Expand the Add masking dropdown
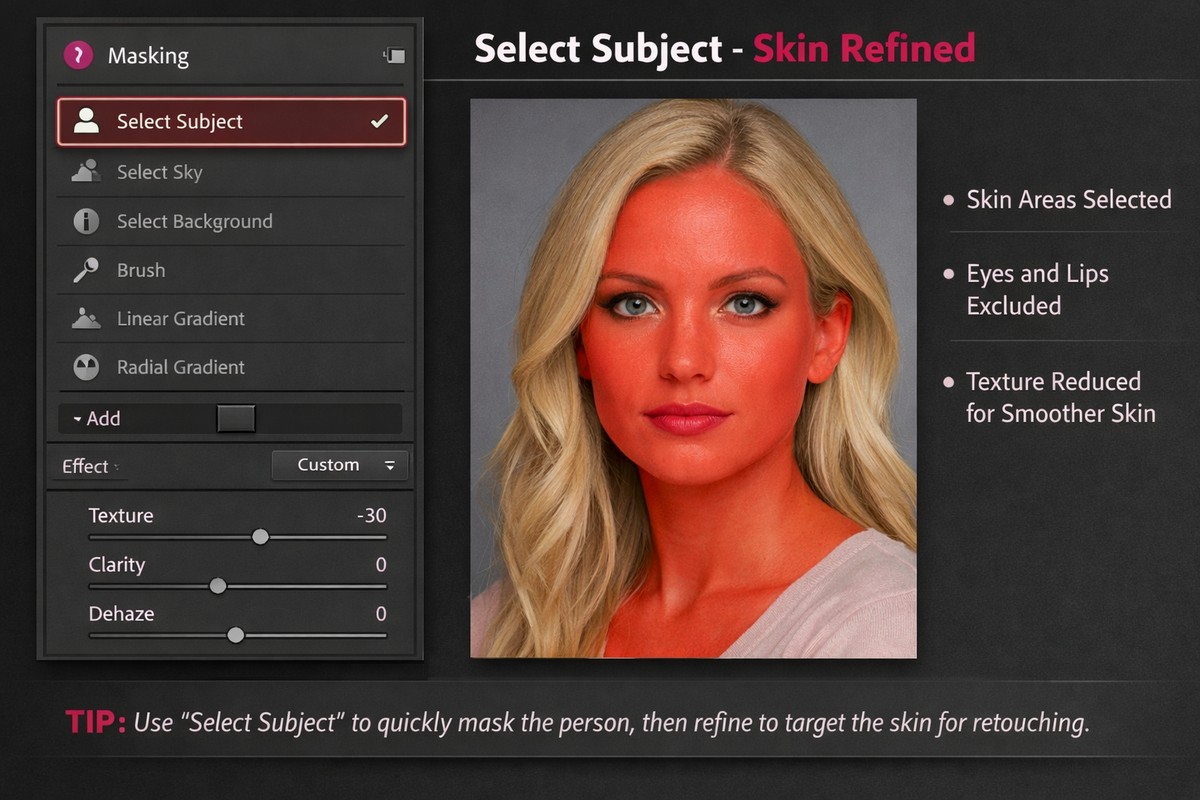The width and height of the screenshot is (1200, 800). point(95,418)
